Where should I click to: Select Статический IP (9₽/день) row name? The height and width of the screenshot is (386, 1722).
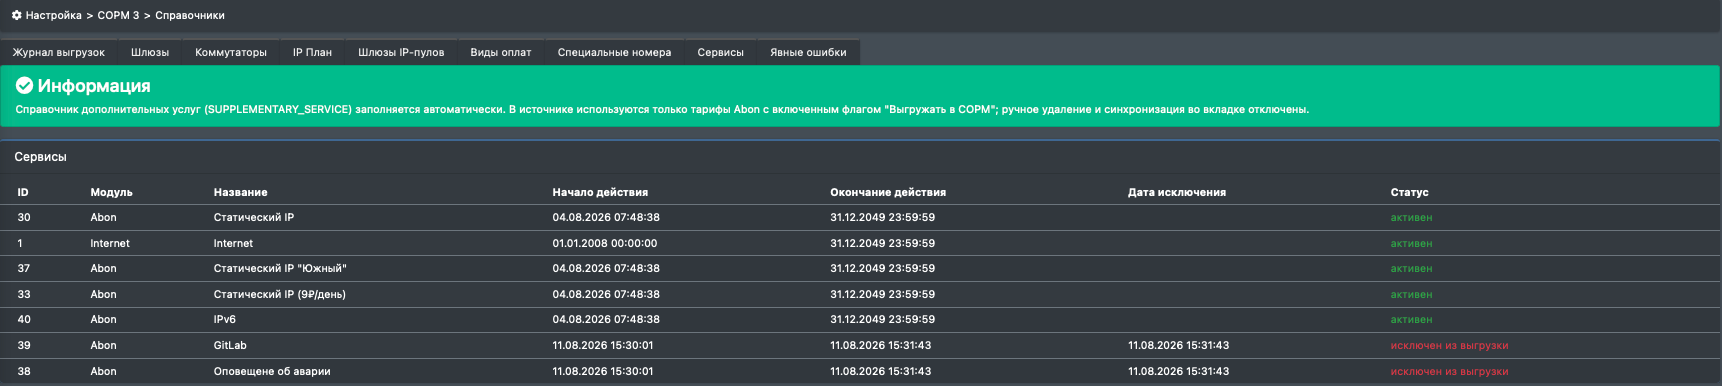280,294
